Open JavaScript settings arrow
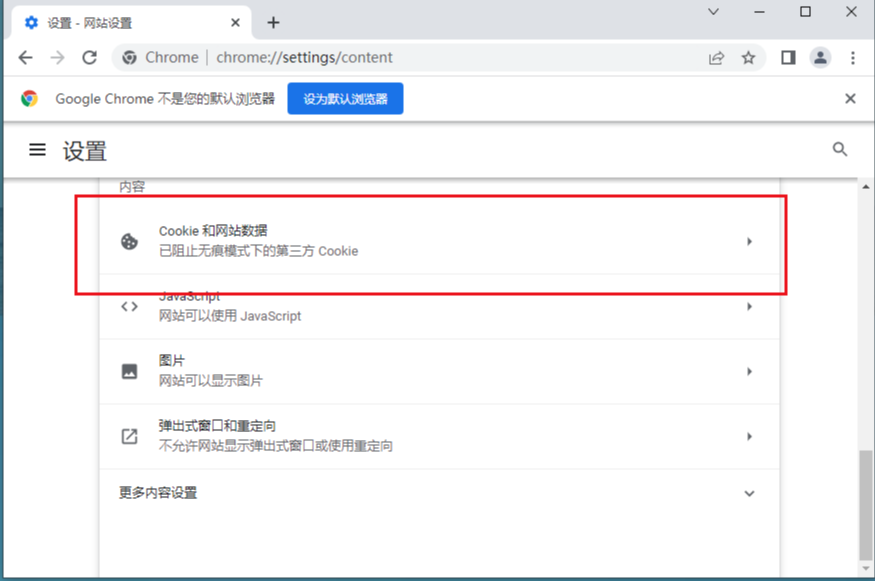Image resolution: width=875 pixels, height=581 pixels. (x=749, y=306)
